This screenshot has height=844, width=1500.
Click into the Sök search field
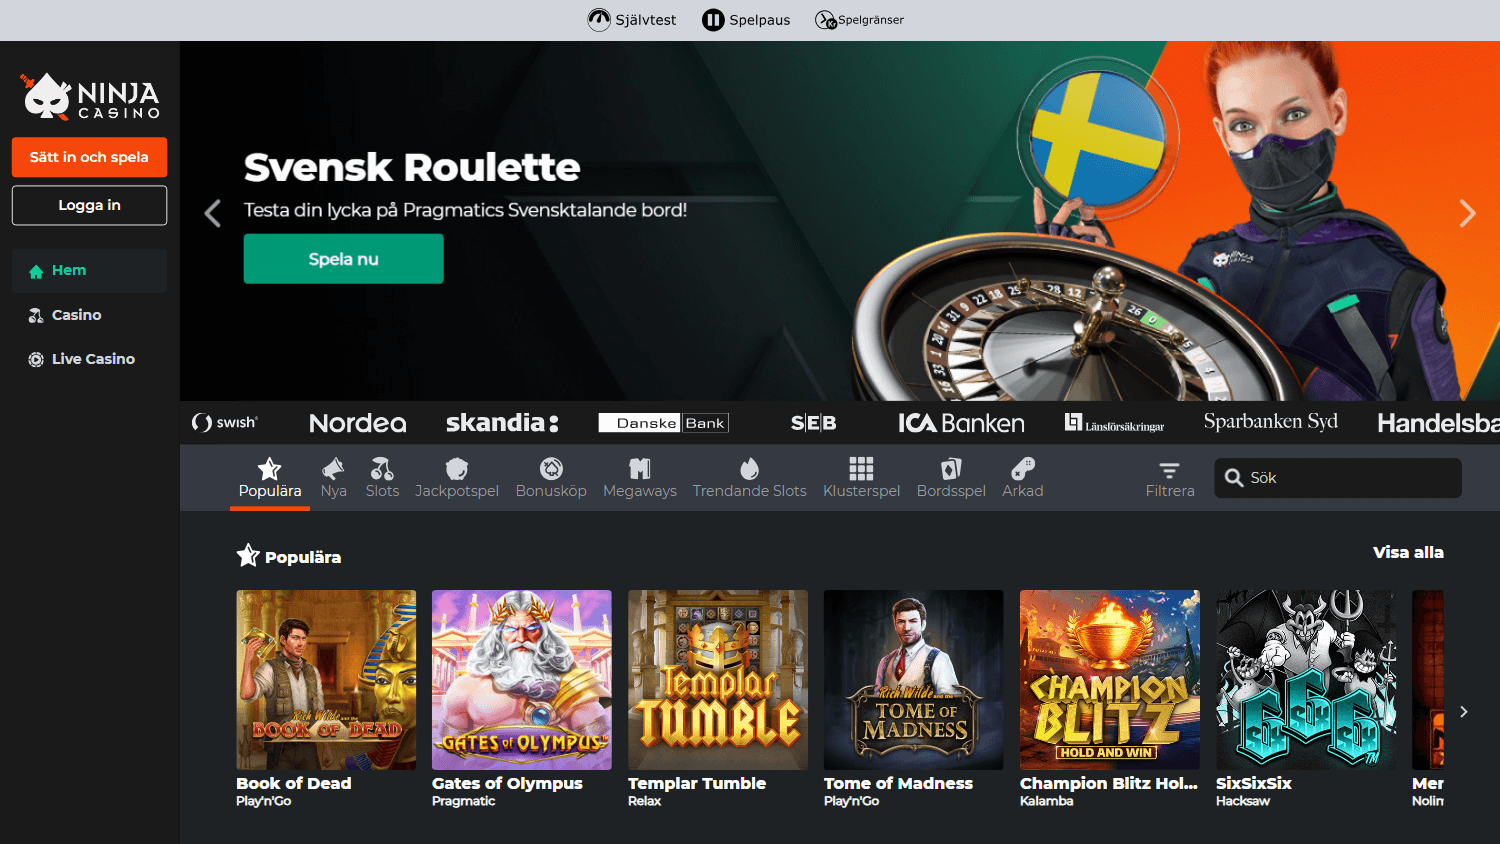tap(1338, 478)
